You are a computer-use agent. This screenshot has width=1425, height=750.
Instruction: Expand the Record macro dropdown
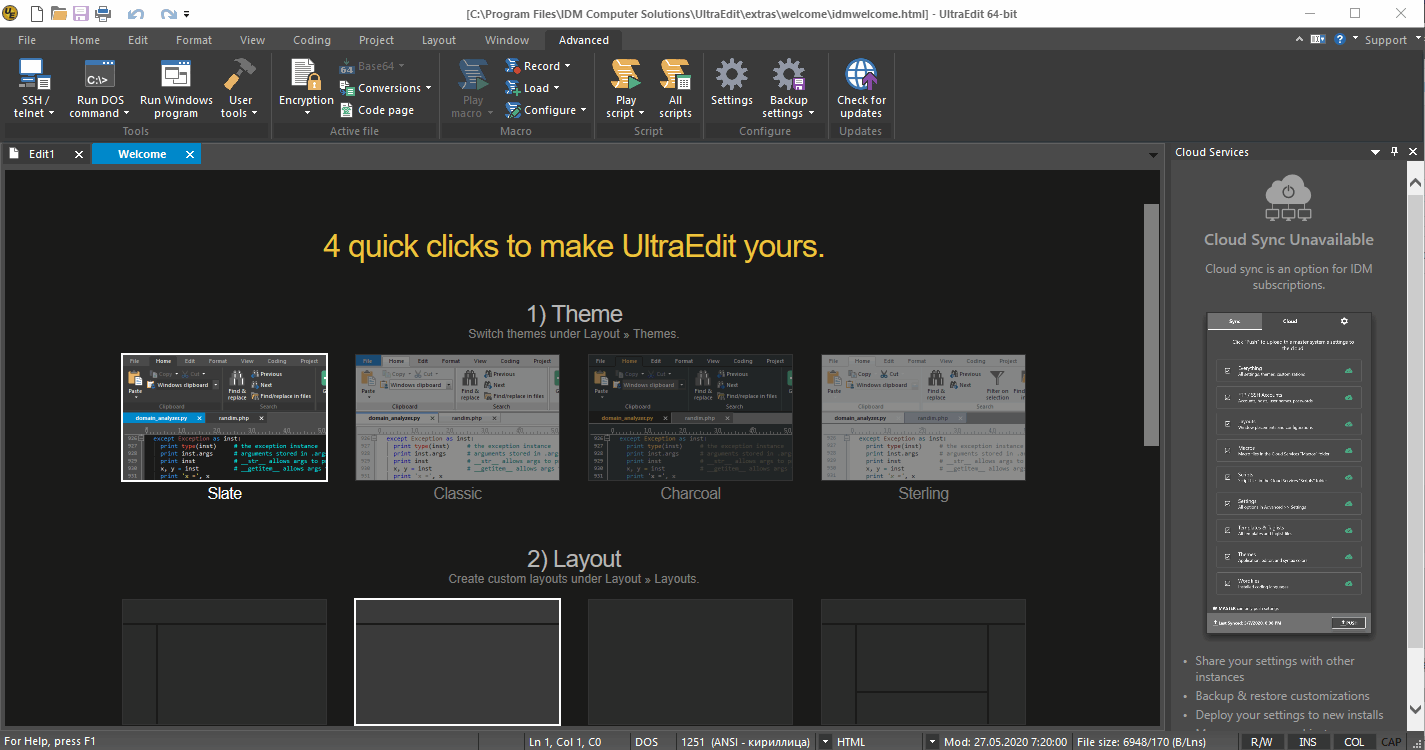click(x=567, y=66)
